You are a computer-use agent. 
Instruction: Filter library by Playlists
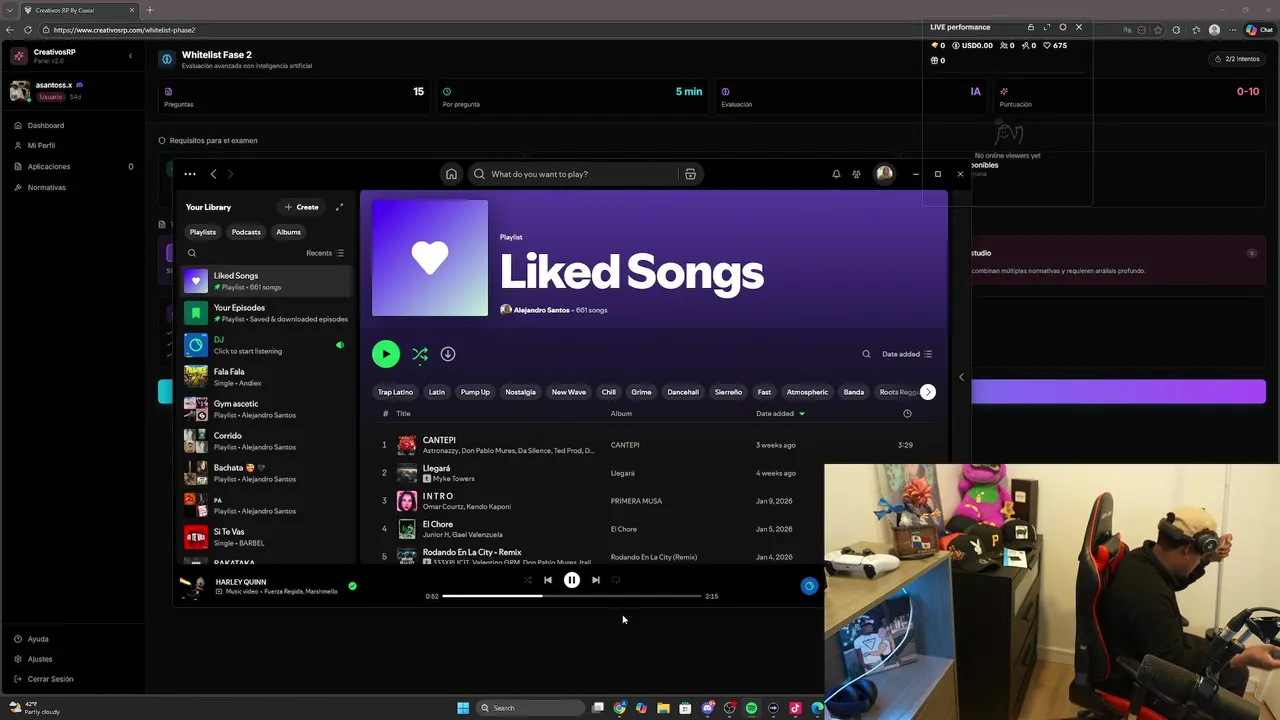coord(203,232)
